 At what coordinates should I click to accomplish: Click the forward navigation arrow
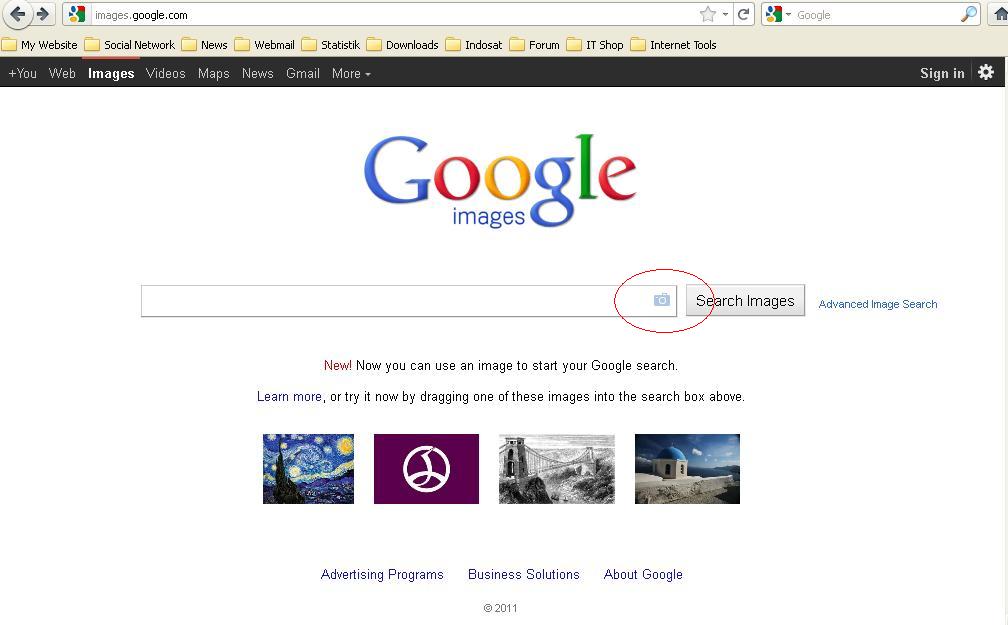40,14
